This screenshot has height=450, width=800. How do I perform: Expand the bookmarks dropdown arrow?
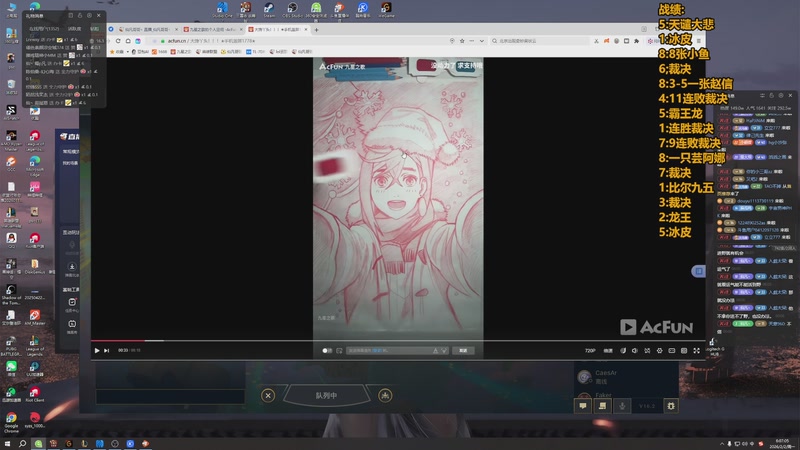pos(128,52)
